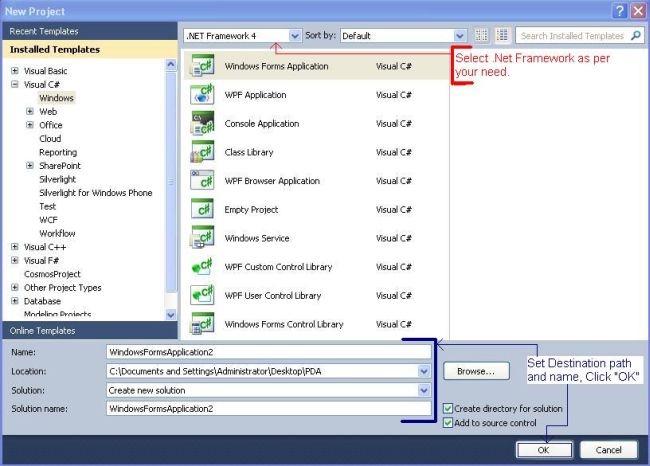The height and width of the screenshot is (466, 650).
Task: Click the search magnifier icon
Action: coord(635,36)
